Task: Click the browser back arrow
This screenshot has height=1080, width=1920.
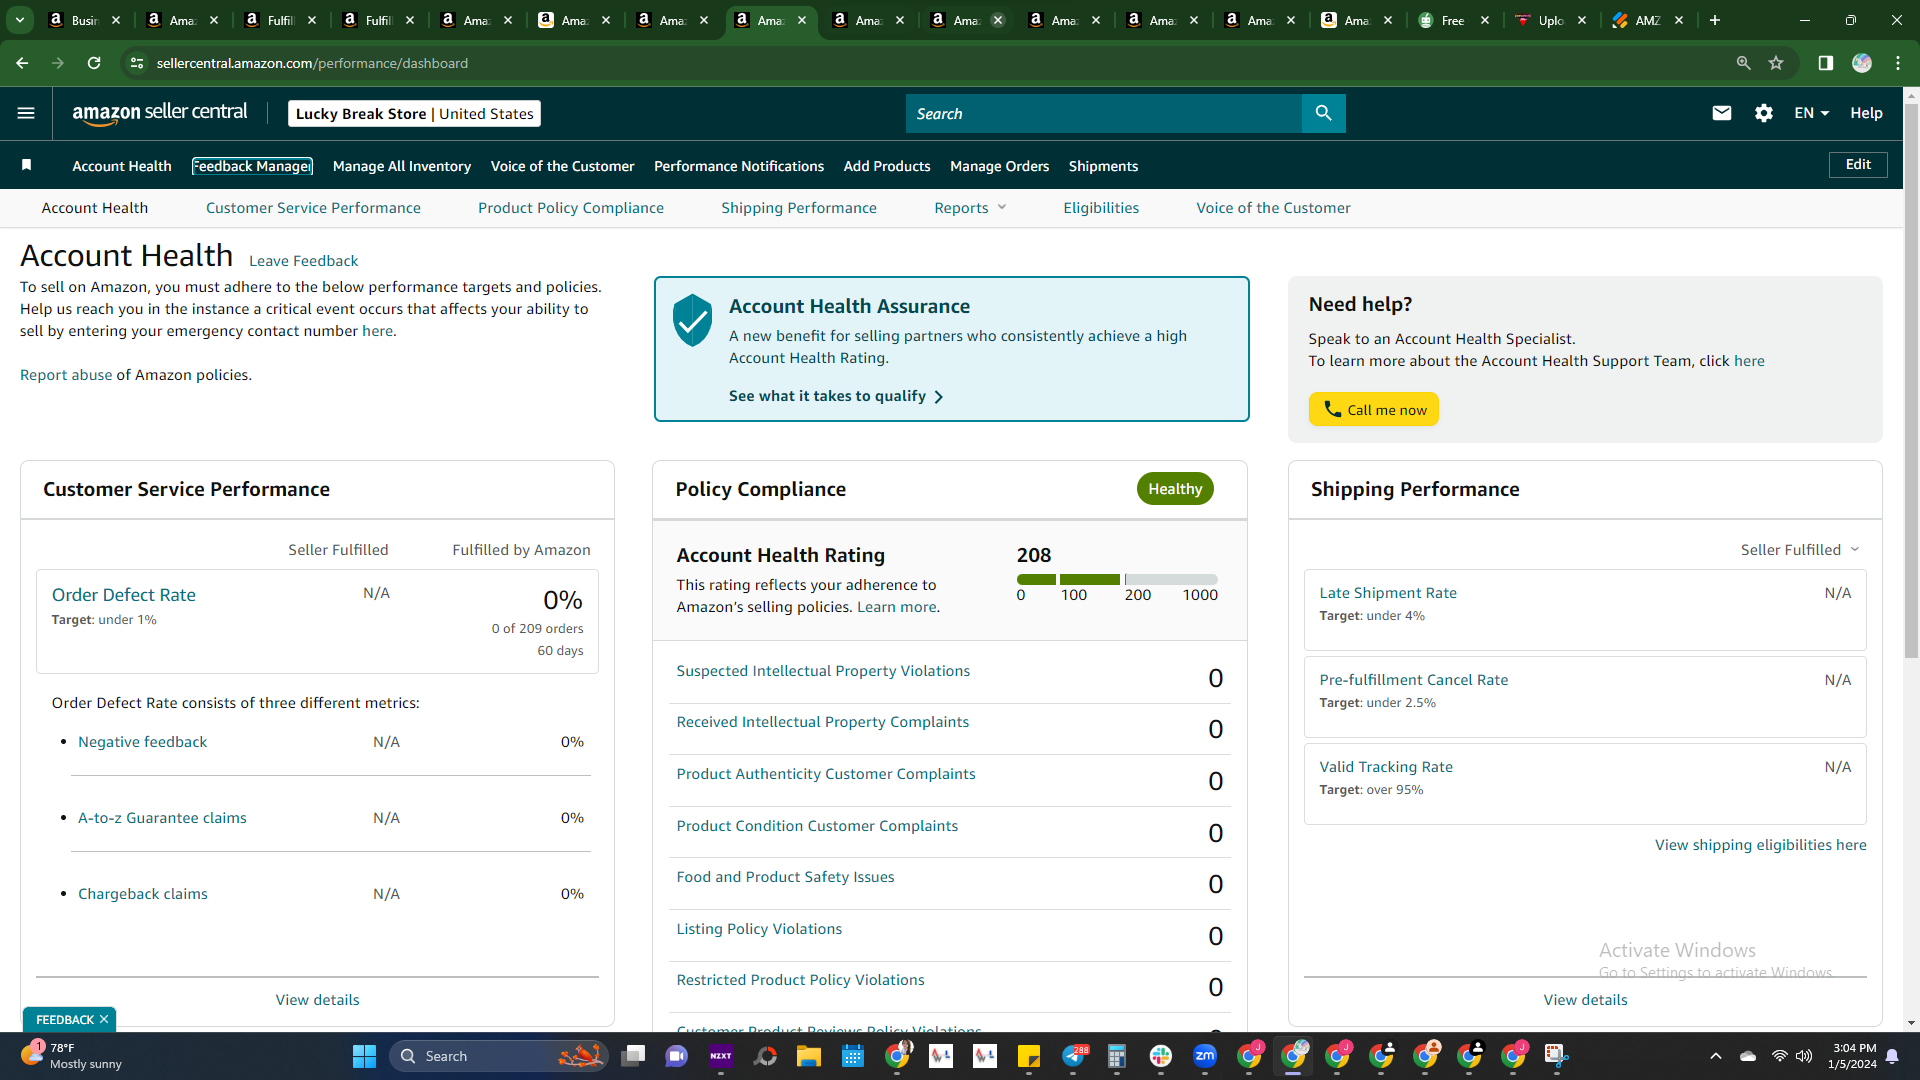Action: coord(22,63)
